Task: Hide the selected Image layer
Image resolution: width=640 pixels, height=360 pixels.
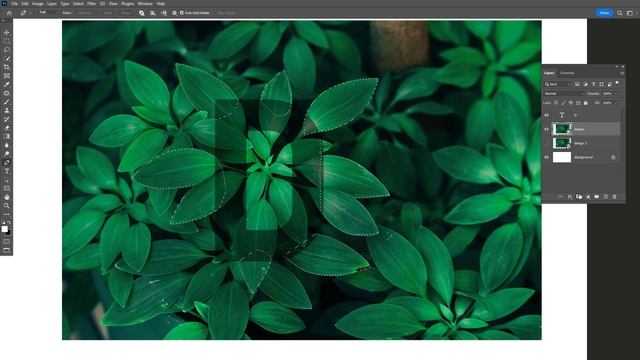Action: (x=547, y=129)
